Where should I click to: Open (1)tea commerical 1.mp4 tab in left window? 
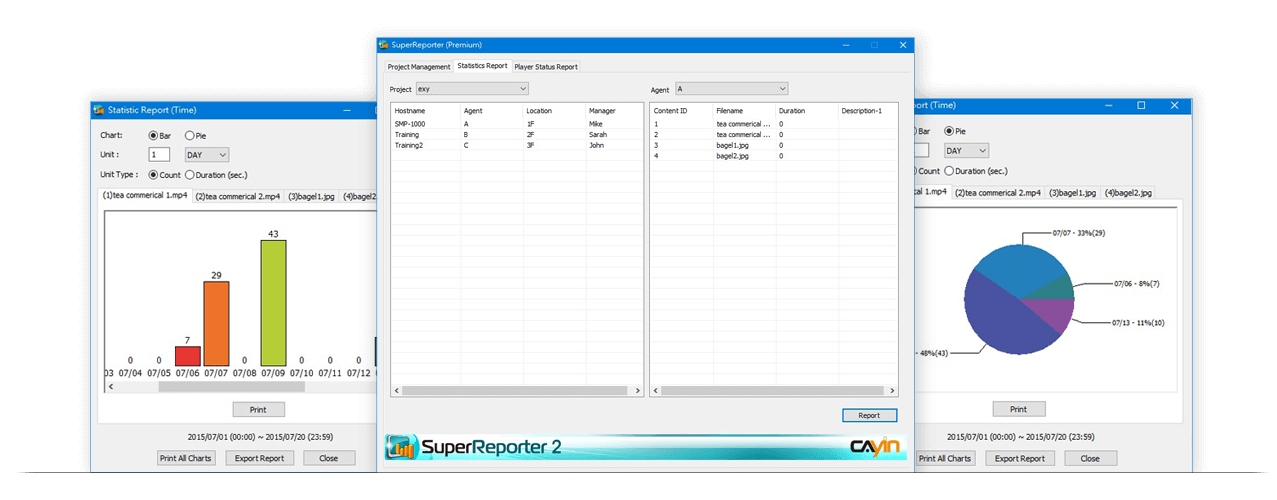(147, 195)
